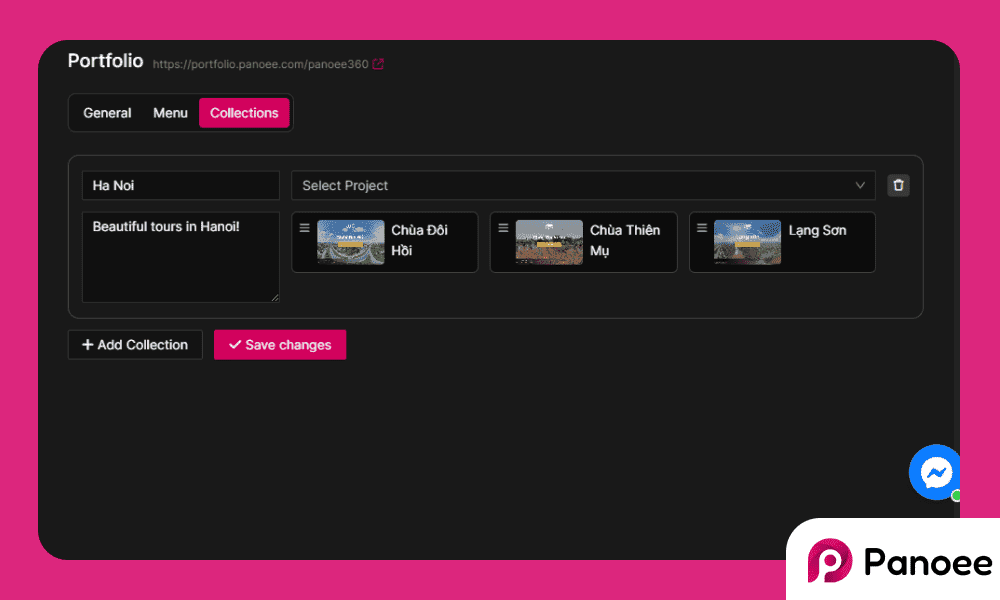Click the Panoee logo icon

pyautogui.click(x=829, y=561)
